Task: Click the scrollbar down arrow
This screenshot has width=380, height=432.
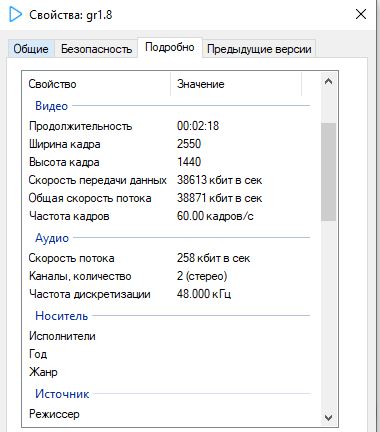Action: [328, 418]
